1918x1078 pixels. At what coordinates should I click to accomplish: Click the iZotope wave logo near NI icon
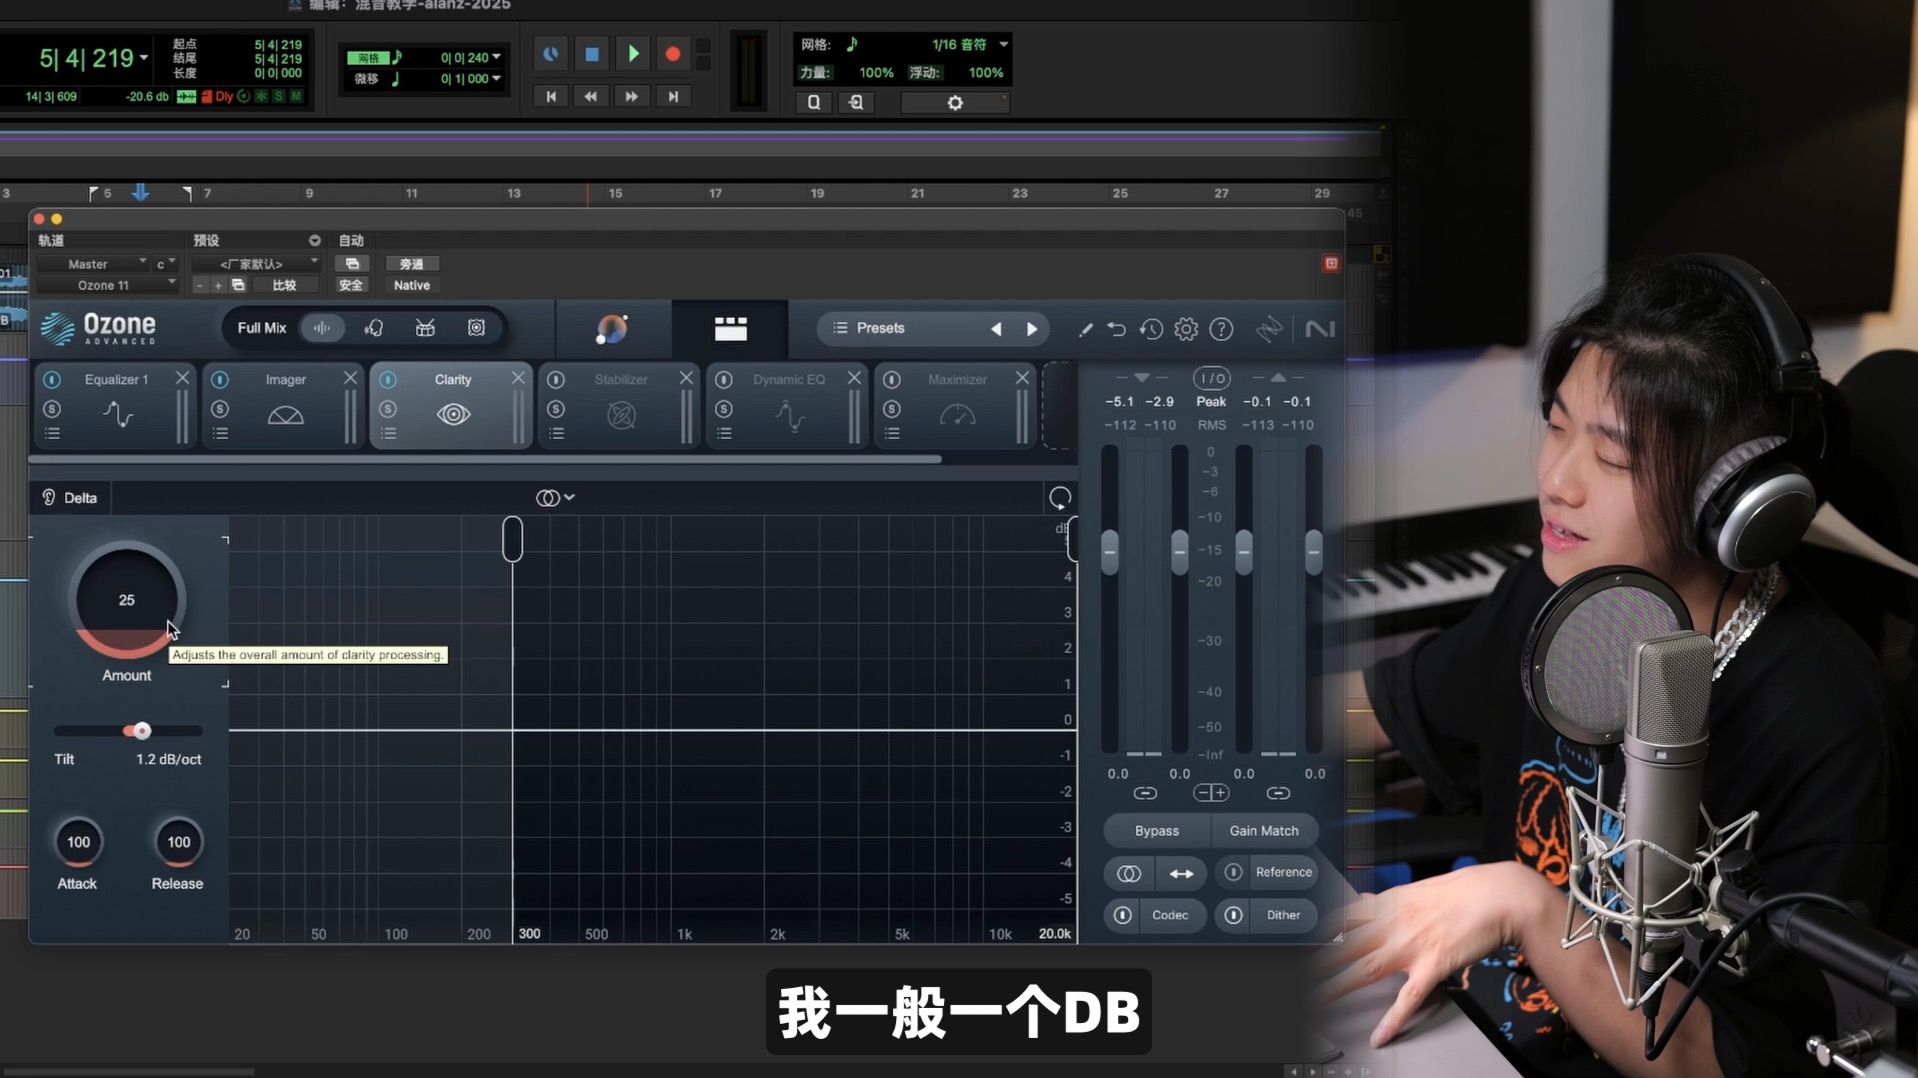[x=1269, y=329]
